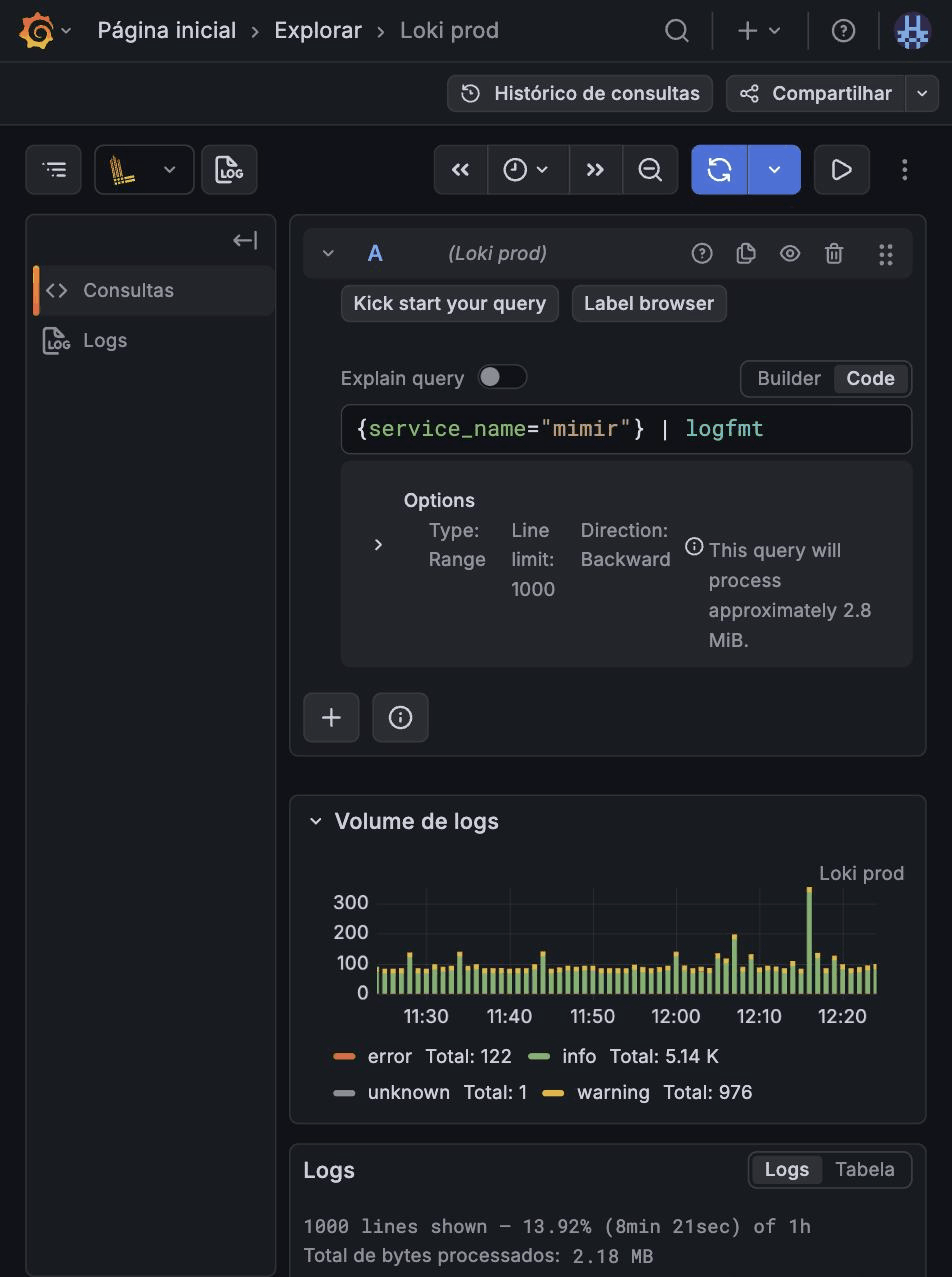Shift time range backwards
The width and height of the screenshot is (952, 1277).
[x=461, y=170]
